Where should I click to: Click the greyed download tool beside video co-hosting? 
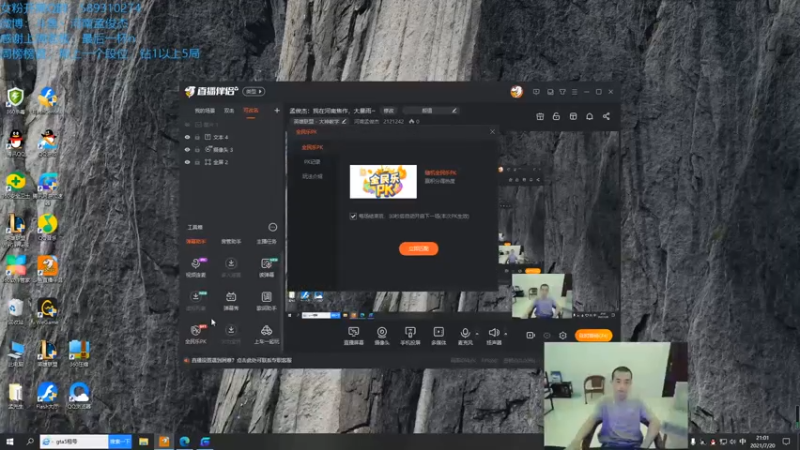[x=231, y=267]
